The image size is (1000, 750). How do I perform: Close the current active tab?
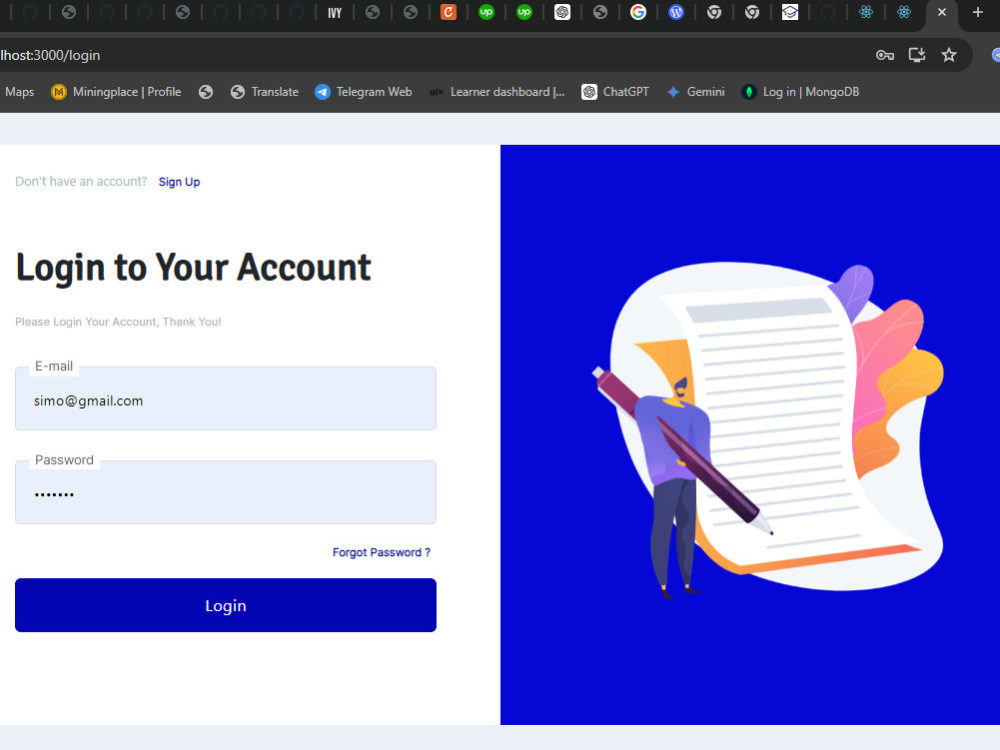click(942, 12)
